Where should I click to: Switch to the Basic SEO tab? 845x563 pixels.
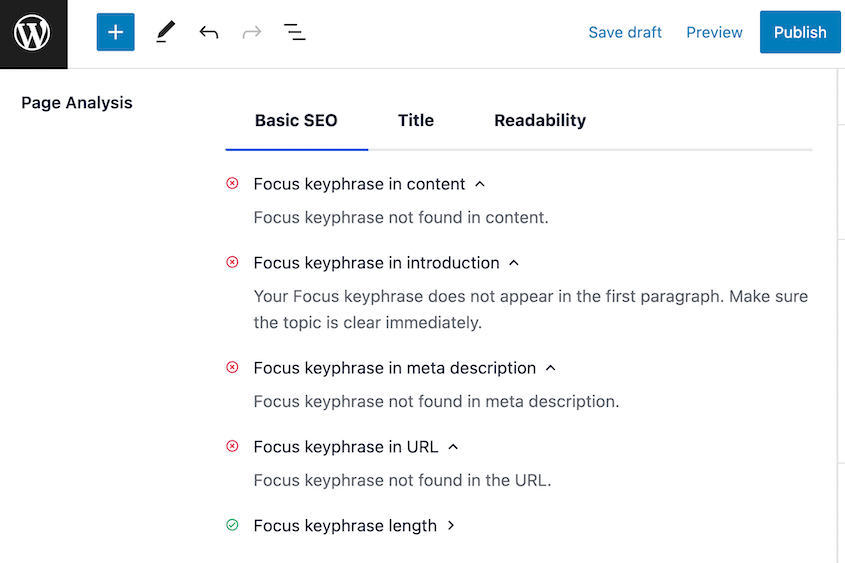[x=296, y=120]
